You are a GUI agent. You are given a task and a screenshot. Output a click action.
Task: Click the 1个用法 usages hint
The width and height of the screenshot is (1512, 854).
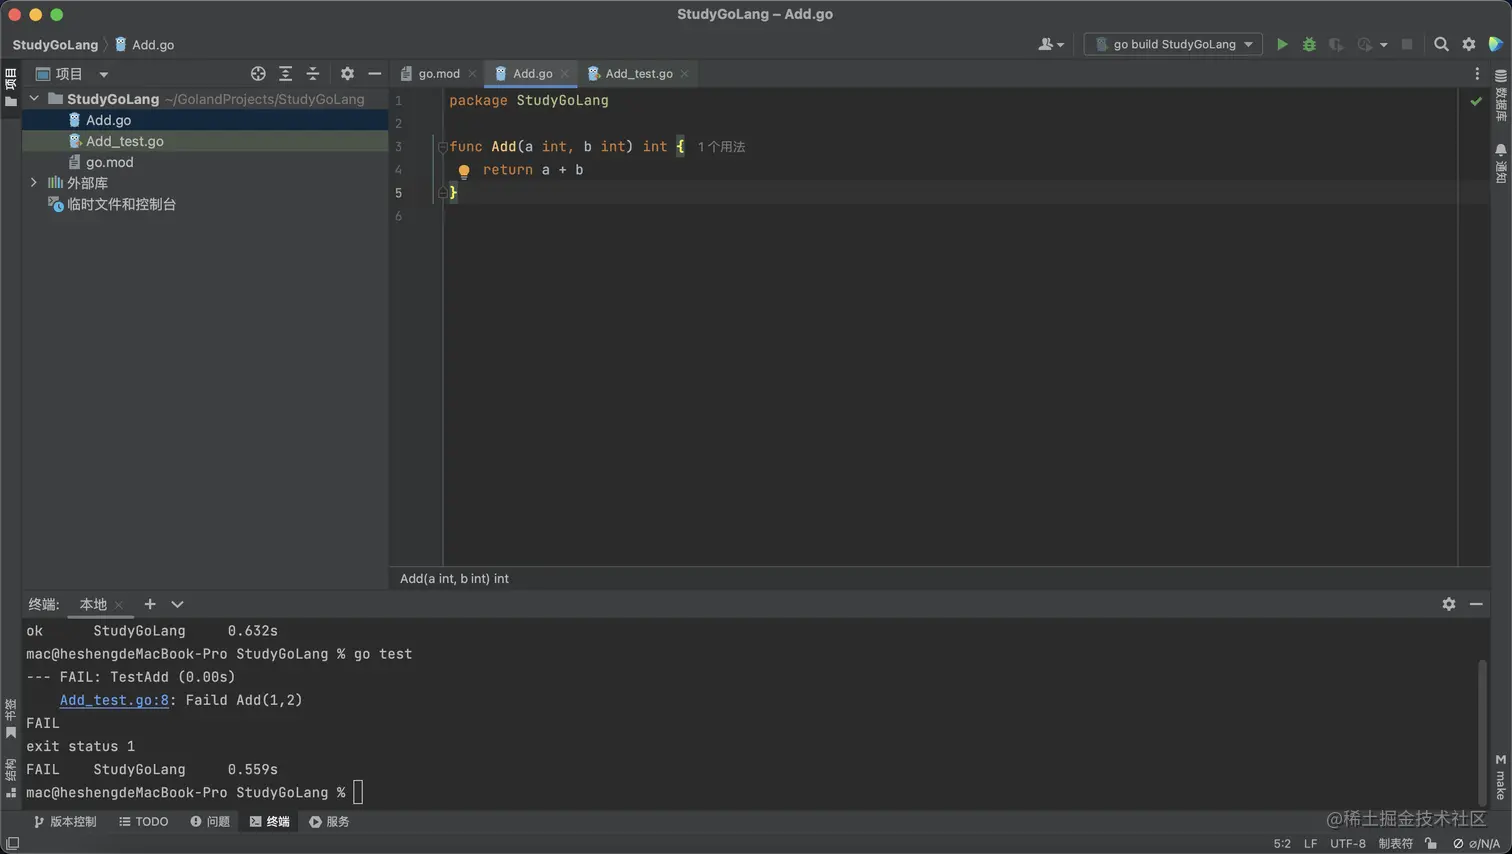[x=721, y=147]
